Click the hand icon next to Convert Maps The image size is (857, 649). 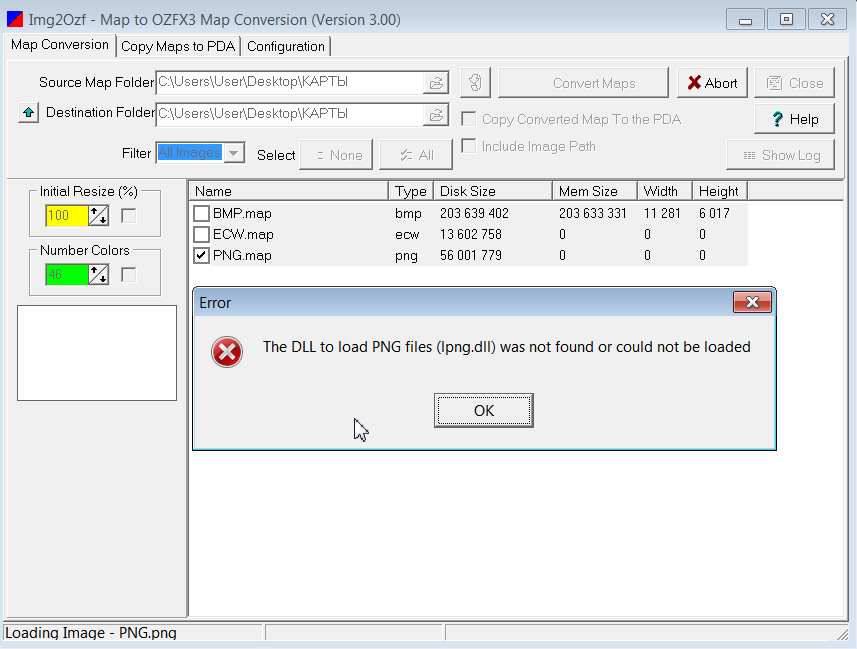point(476,83)
